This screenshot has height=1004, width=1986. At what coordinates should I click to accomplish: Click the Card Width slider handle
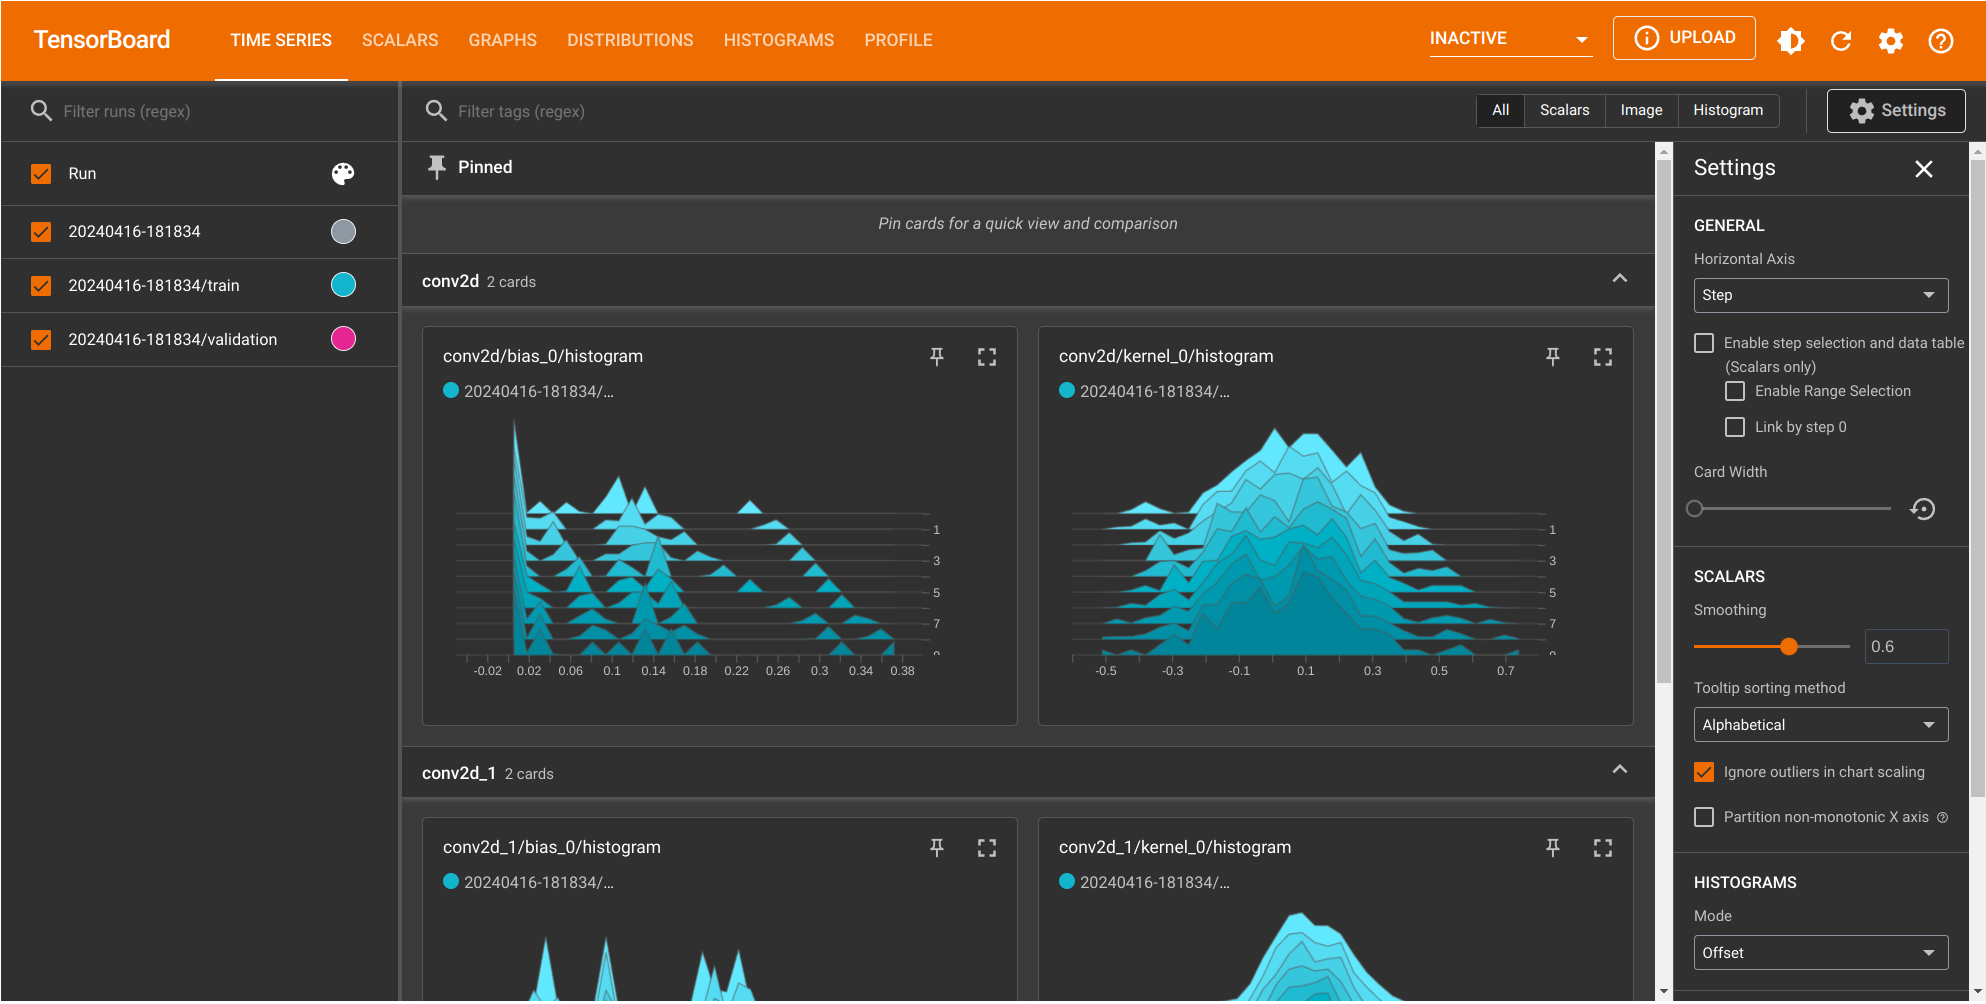[x=1694, y=509]
